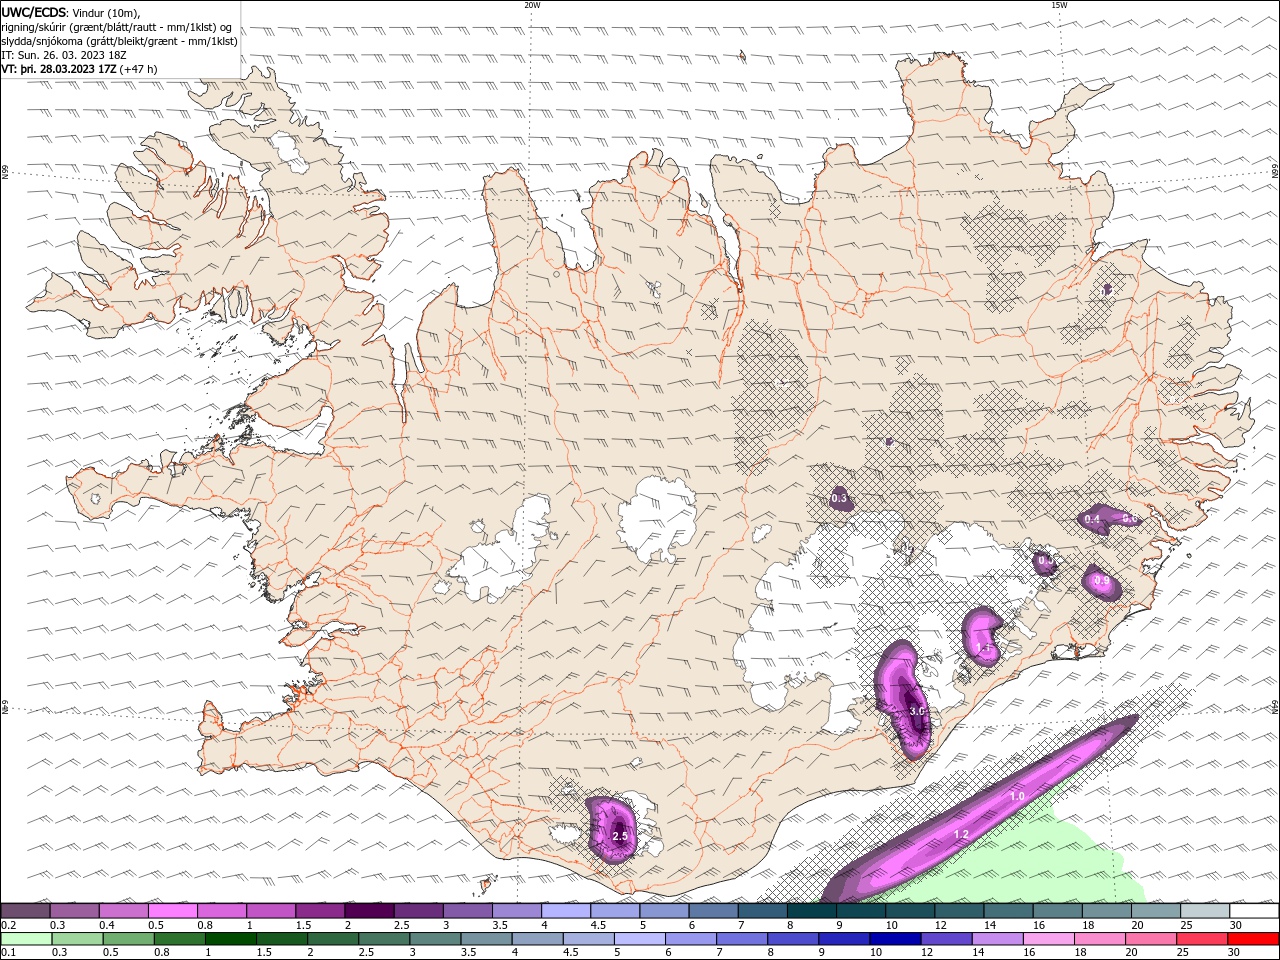
Task: Pick the dark mauve 0.2–0.3 snow swatch
Action: tap(25, 910)
